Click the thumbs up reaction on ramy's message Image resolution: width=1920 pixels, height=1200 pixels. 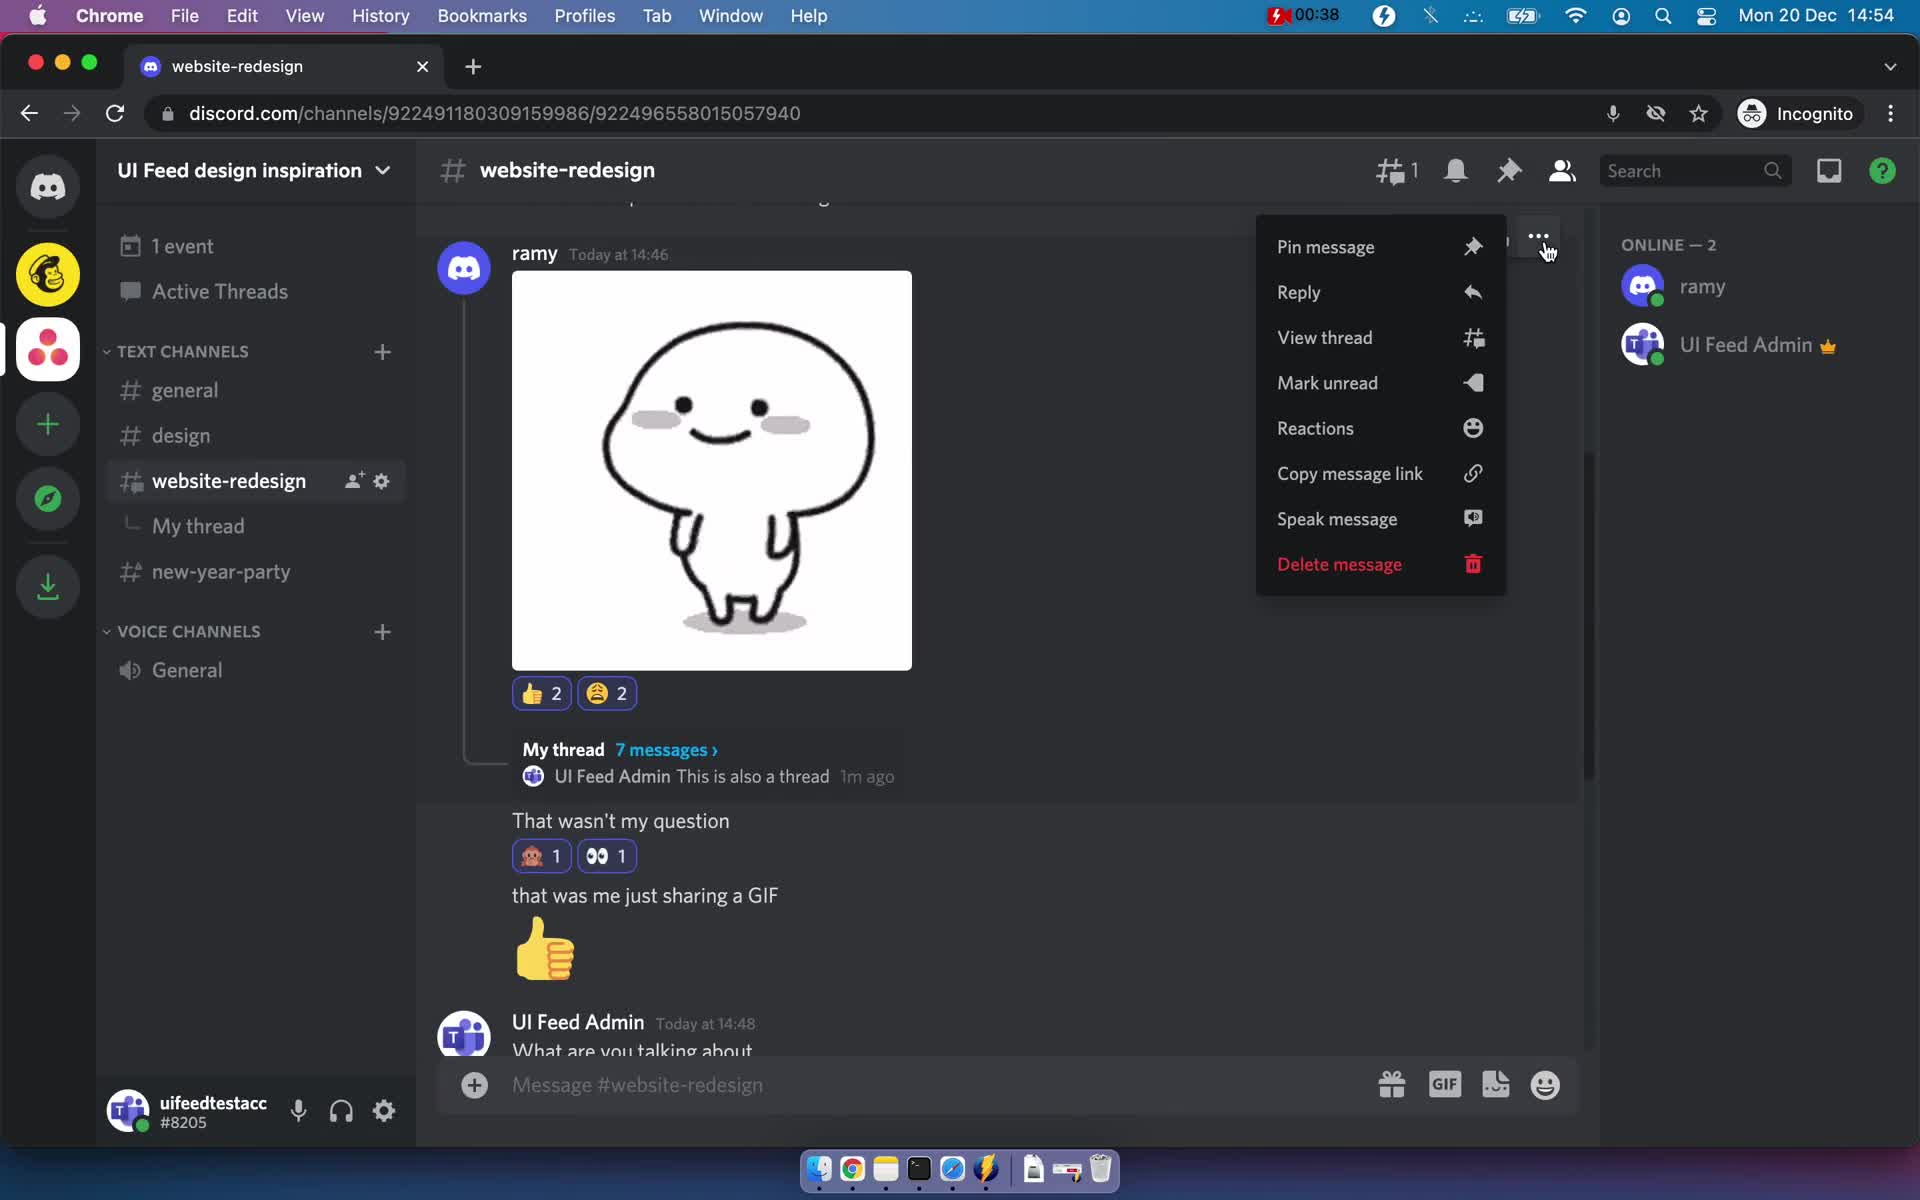tap(542, 693)
